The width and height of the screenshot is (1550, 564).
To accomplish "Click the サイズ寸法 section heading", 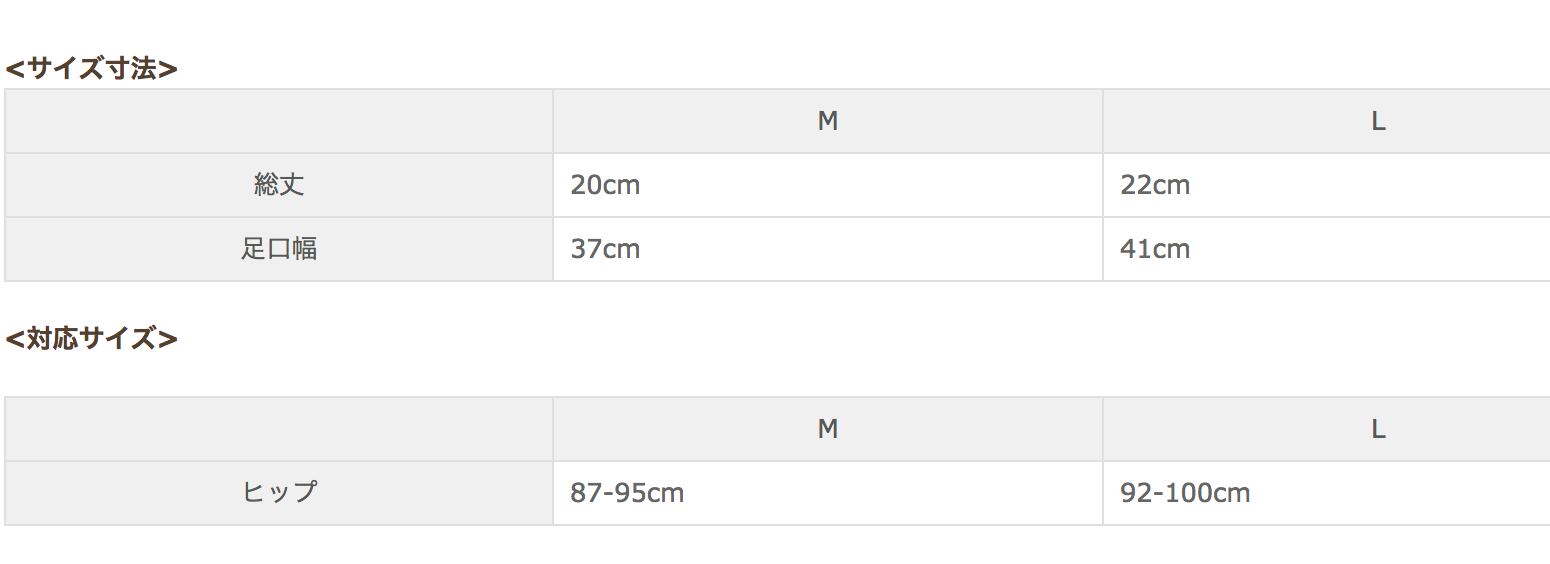I will click(x=91, y=69).
